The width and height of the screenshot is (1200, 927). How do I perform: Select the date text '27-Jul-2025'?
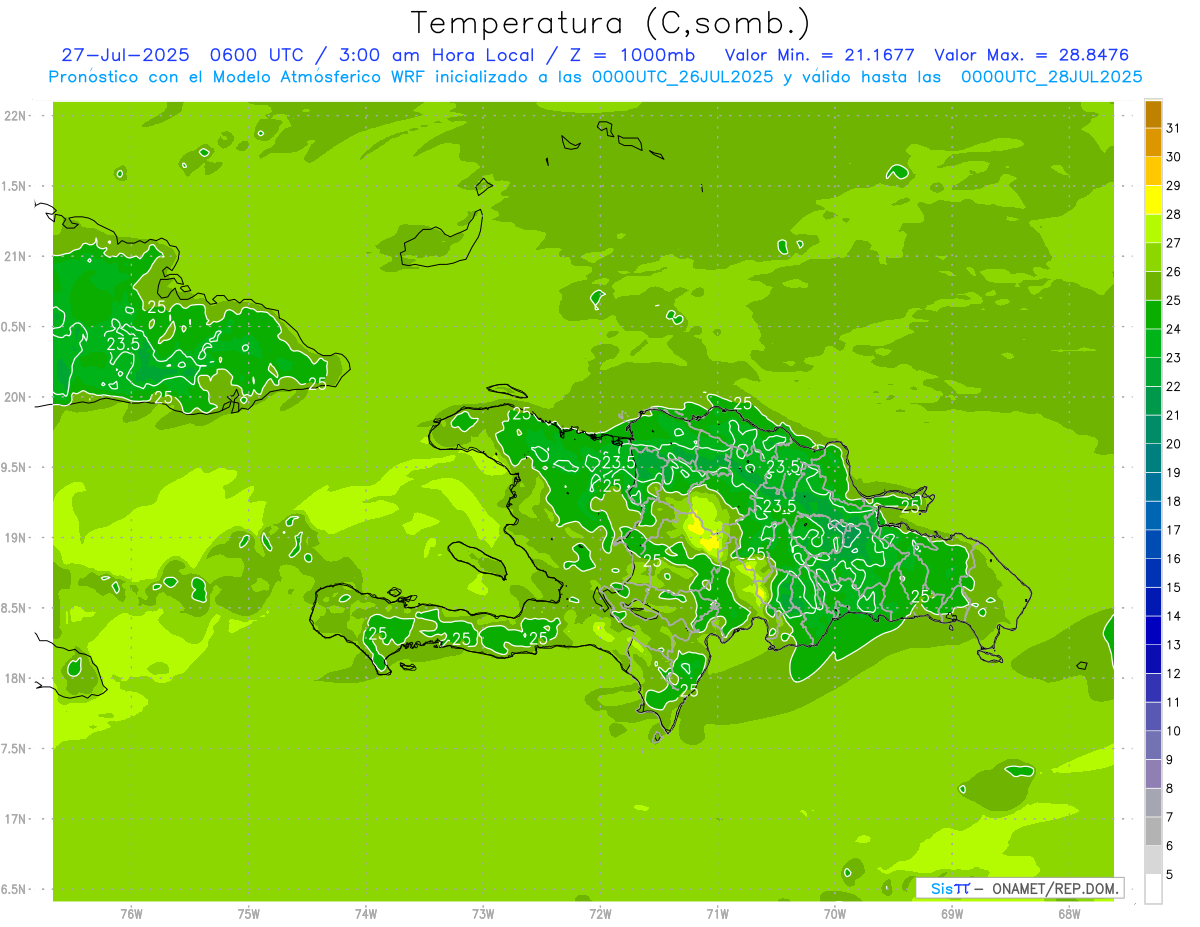(126, 55)
